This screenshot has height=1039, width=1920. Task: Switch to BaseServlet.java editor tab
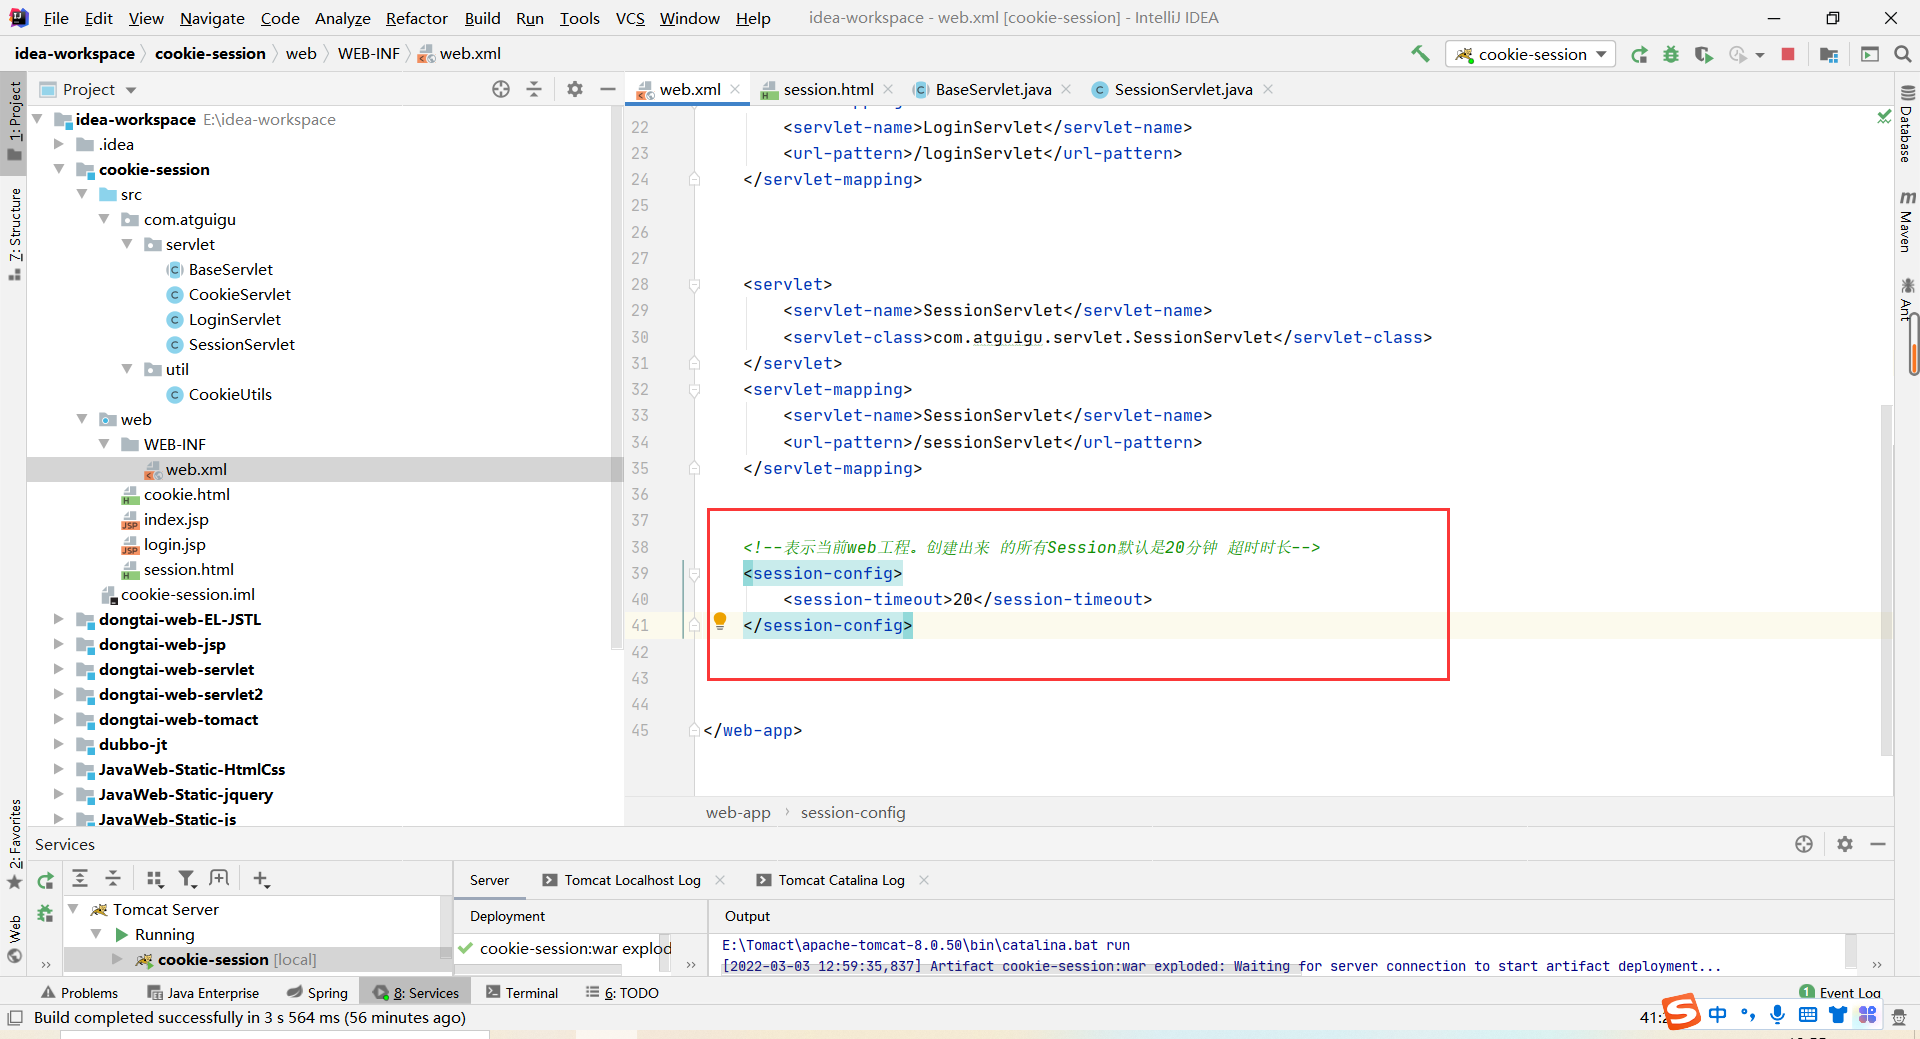point(993,89)
